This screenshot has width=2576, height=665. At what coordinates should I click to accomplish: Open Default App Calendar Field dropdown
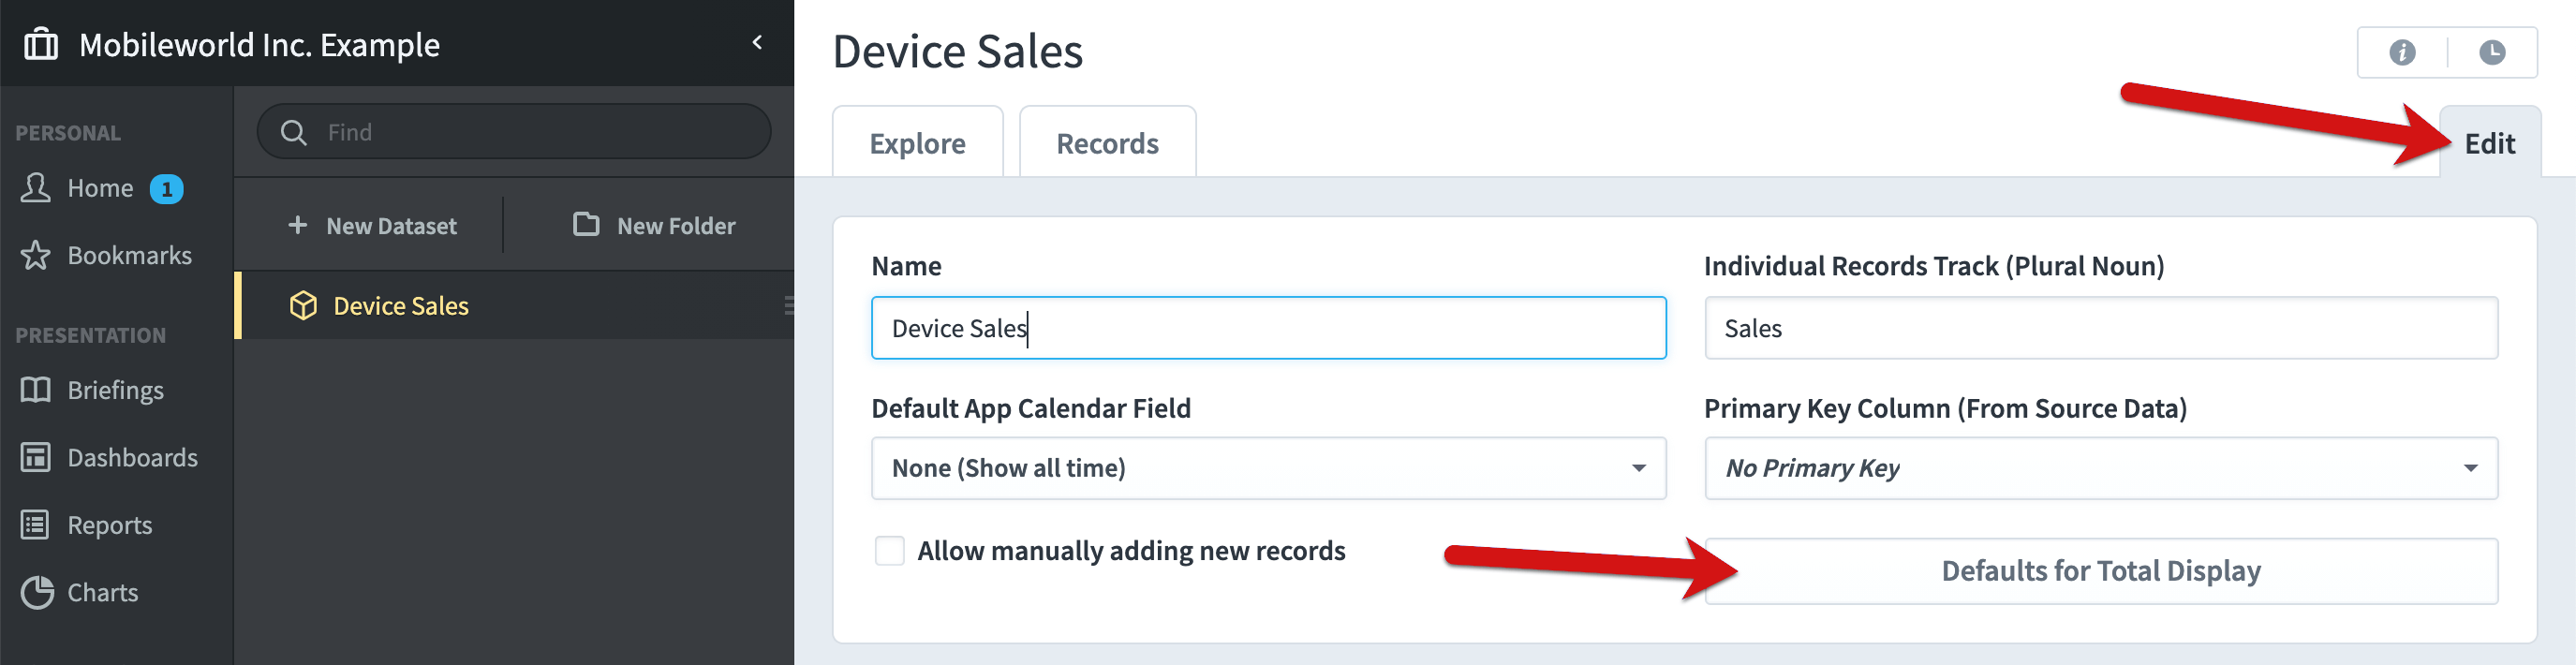pos(1268,468)
